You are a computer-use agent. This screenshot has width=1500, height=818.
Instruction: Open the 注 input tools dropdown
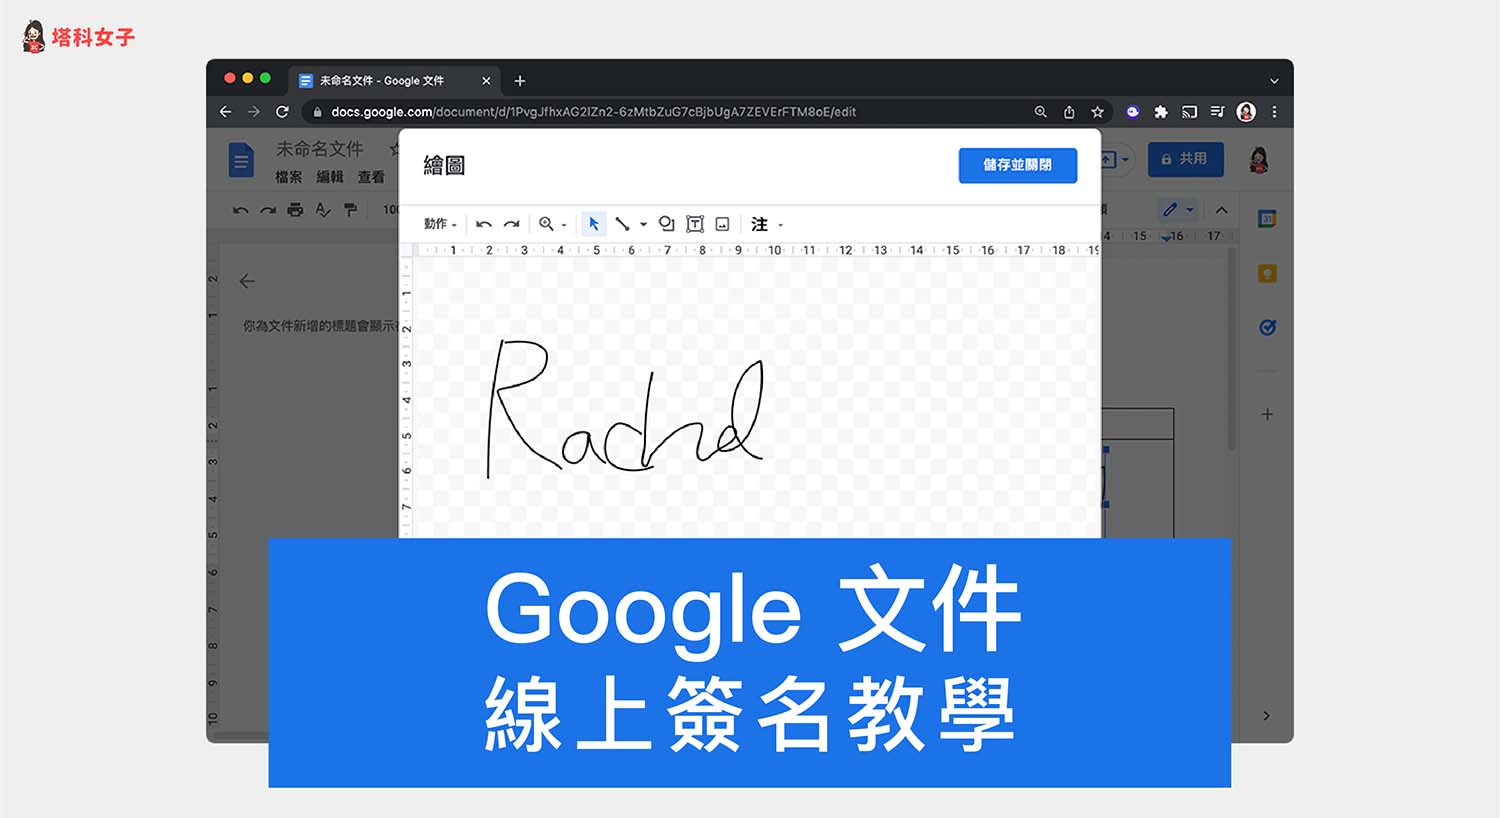(765, 224)
